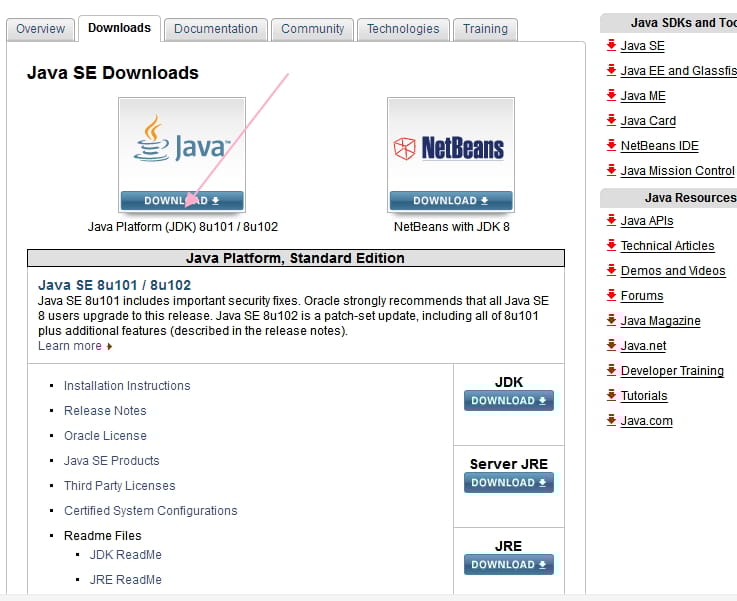Click the red icon beside Technical Articles
737x601 pixels.
(x=611, y=245)
